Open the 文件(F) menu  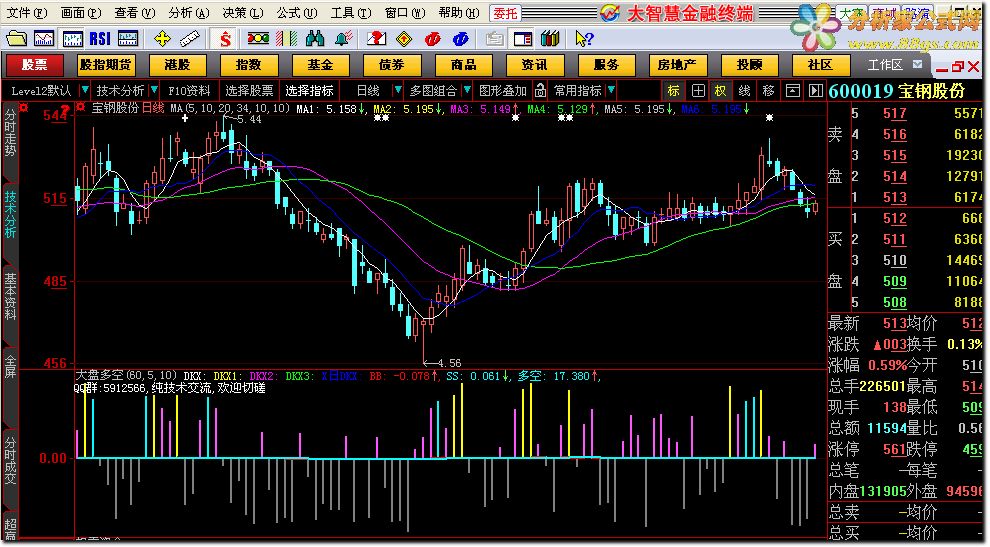(x=27, y=13)
